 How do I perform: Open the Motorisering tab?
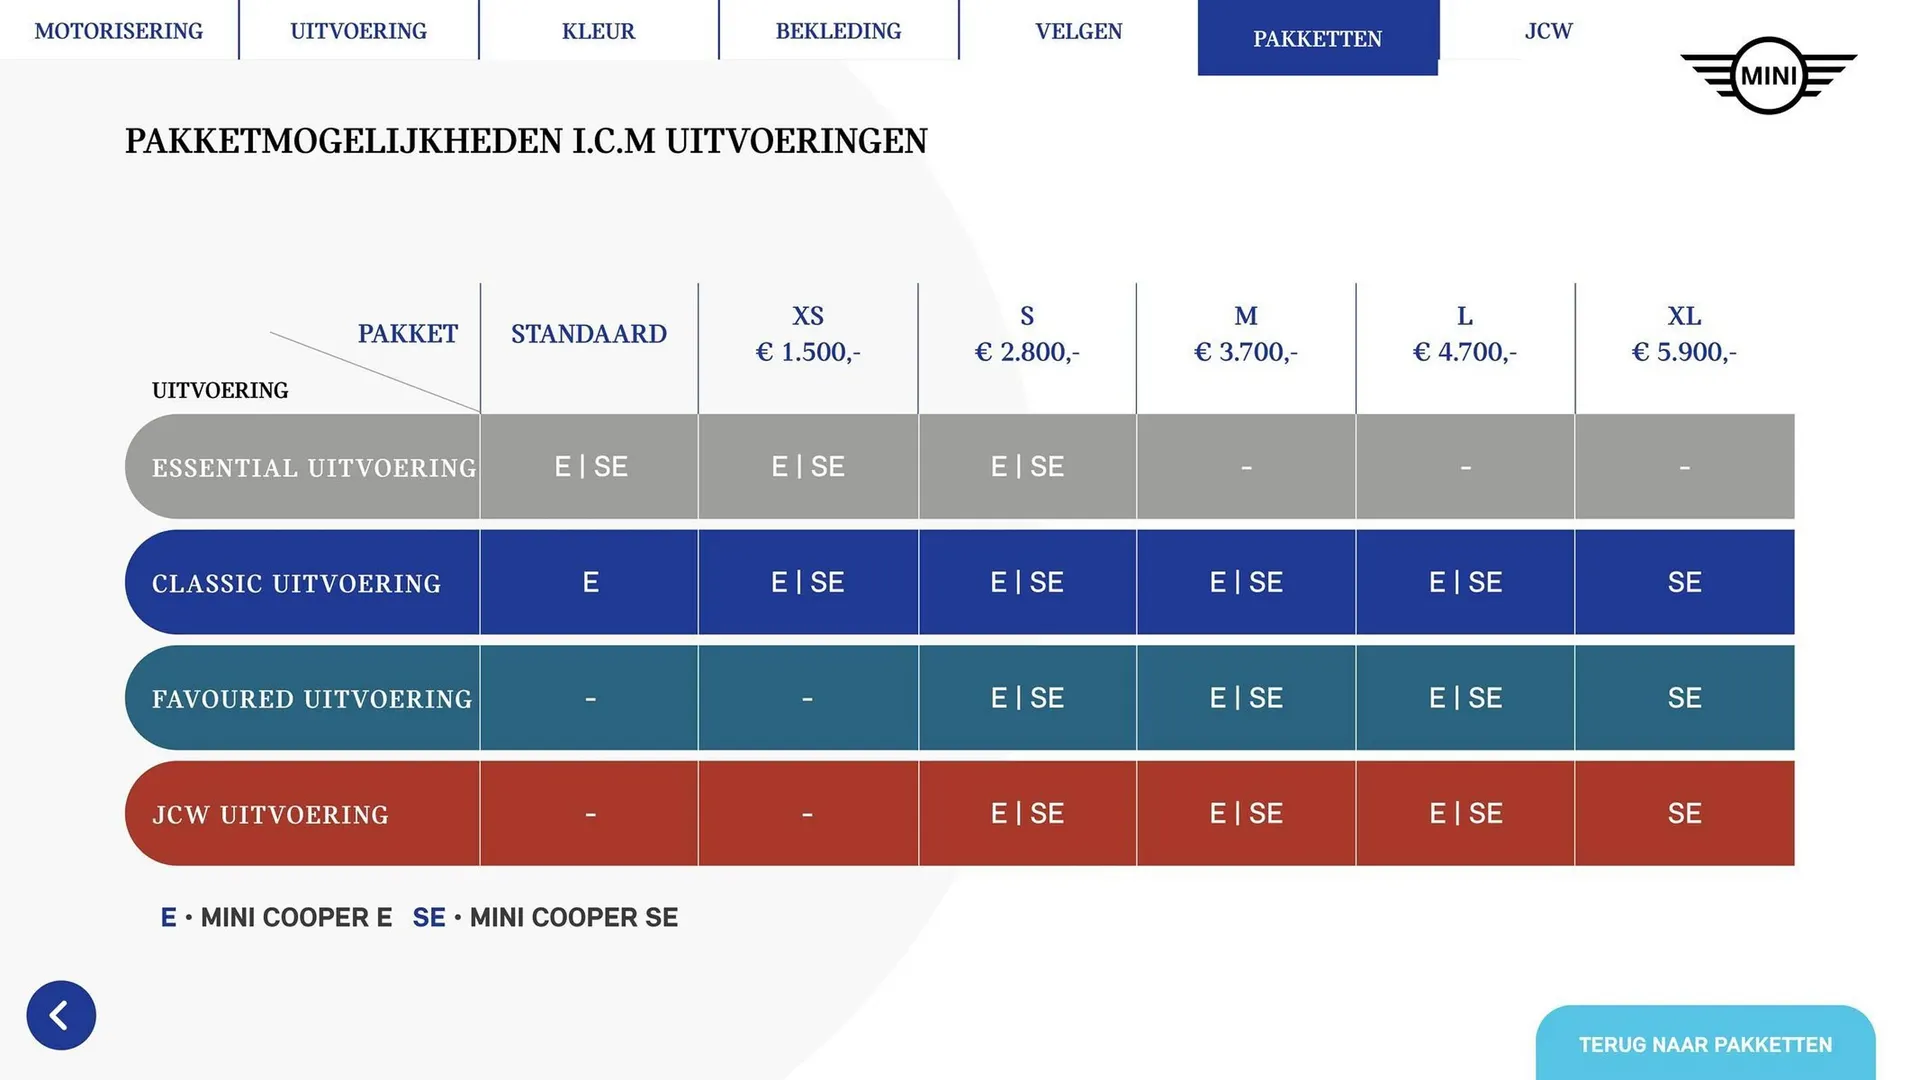tap(119, 31)
